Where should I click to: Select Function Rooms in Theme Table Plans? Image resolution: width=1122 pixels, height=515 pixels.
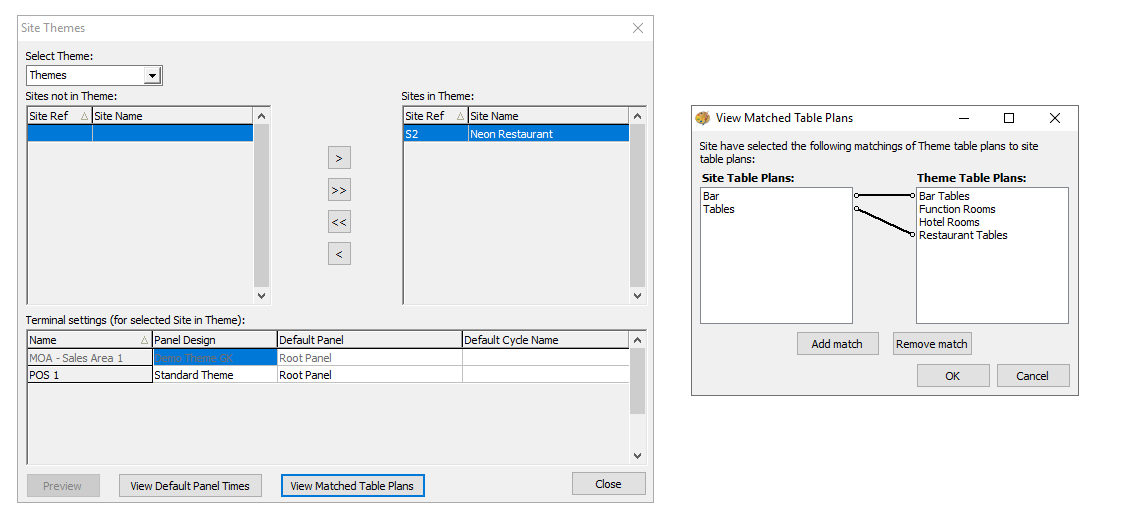pyautogui.click(x=956, y=209)
